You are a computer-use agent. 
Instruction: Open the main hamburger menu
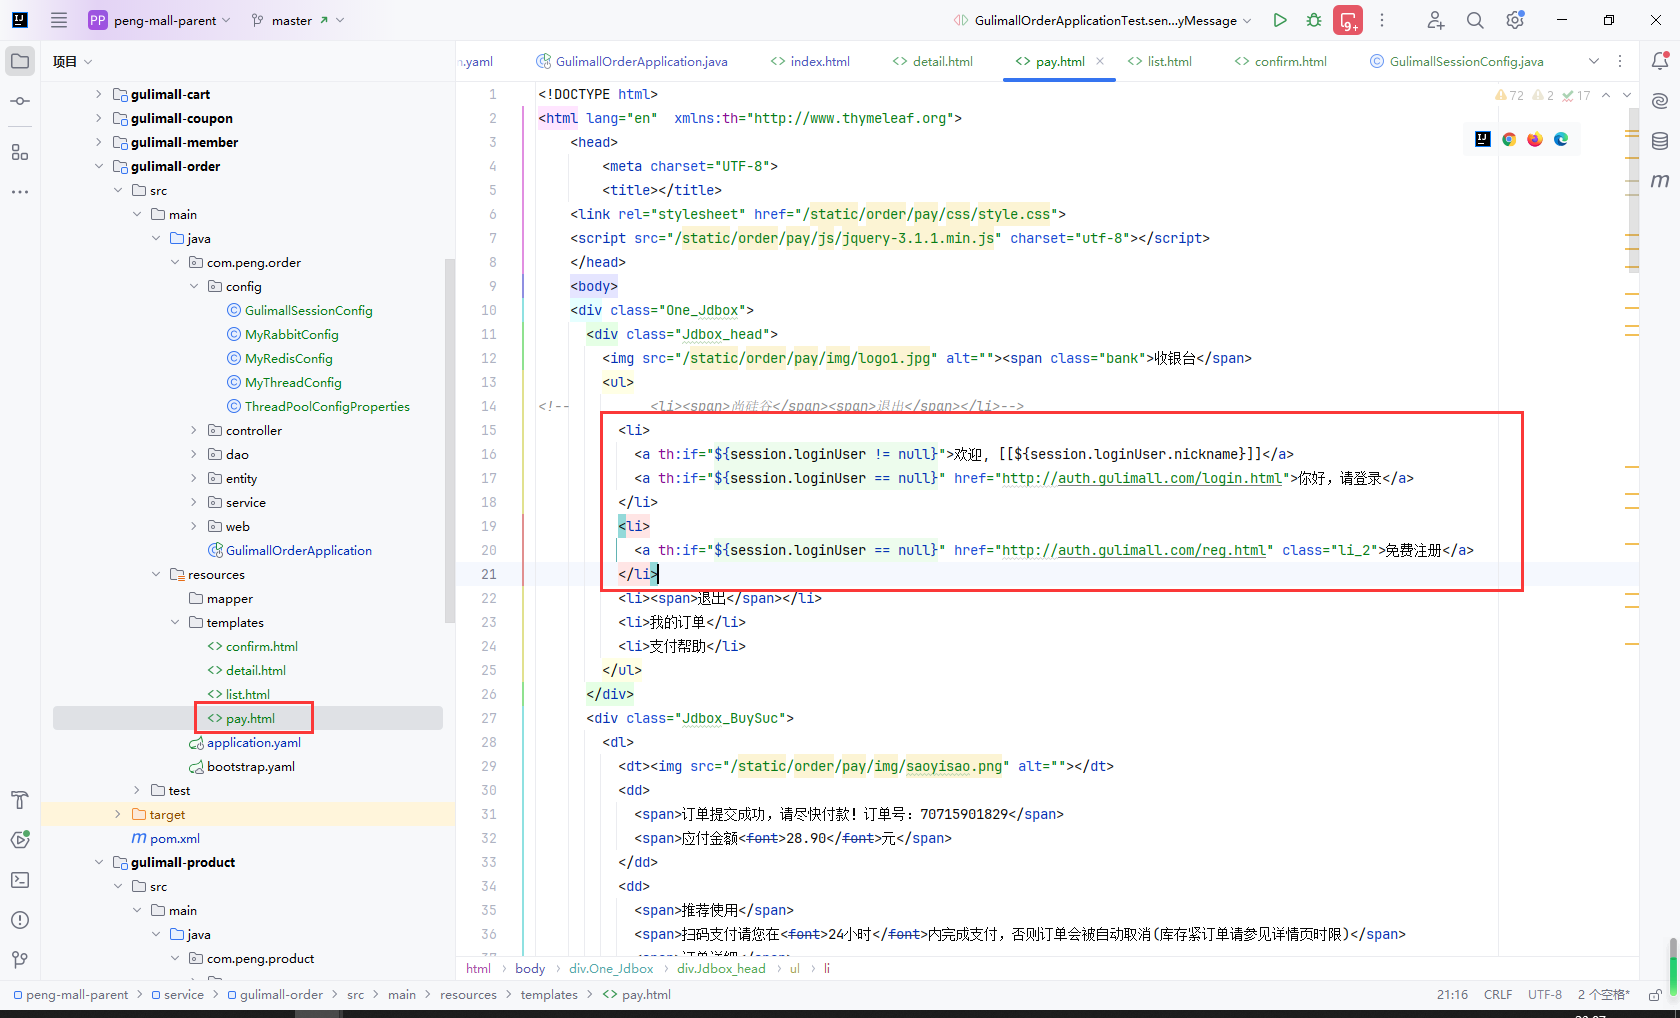pyautogui.click(x=59, y=20)
